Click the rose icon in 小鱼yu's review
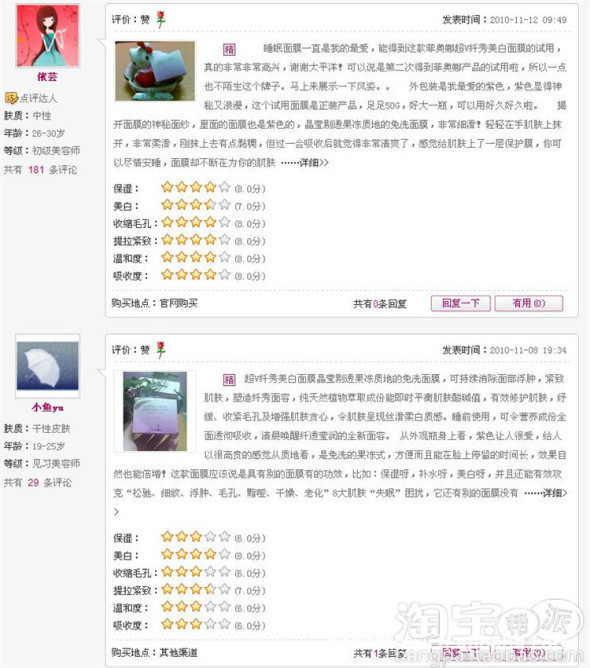The image size is (590, 668). pyautogui.click(x=161, y=350)
